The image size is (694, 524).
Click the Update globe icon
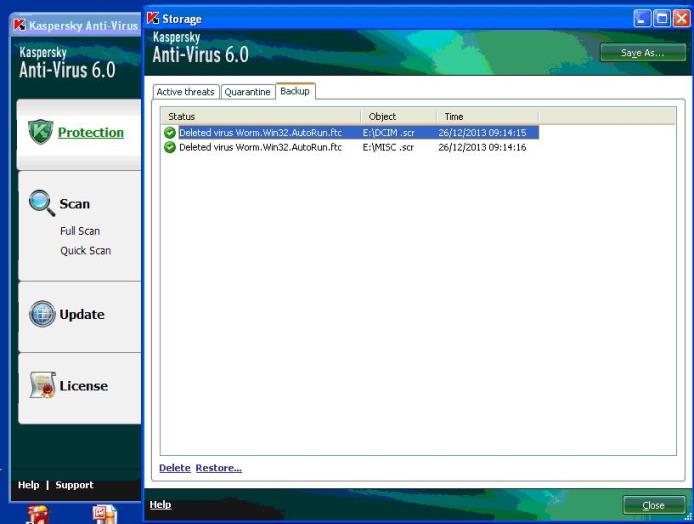point(42,314)
